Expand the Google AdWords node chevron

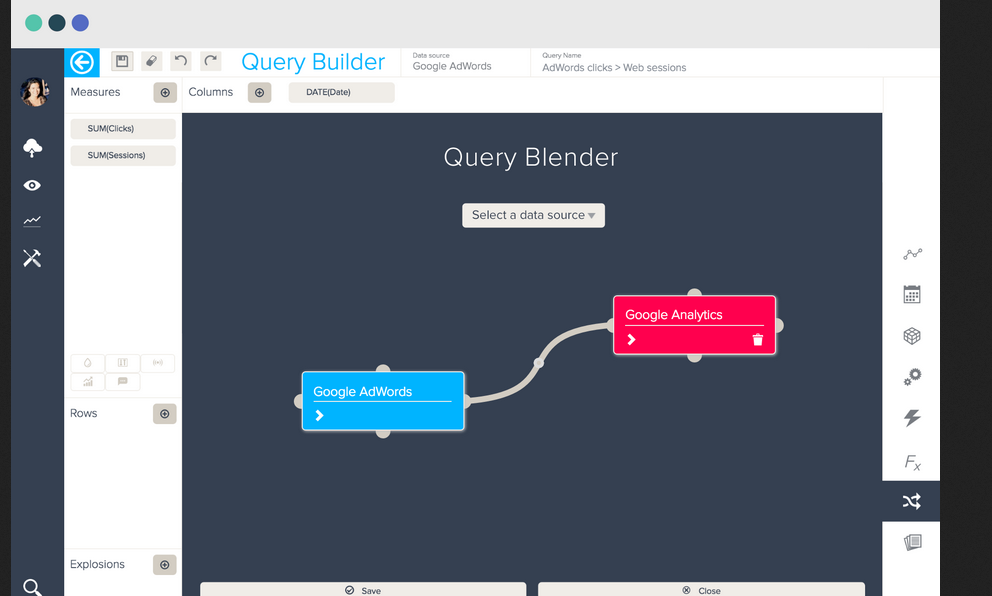click(320, 415)
